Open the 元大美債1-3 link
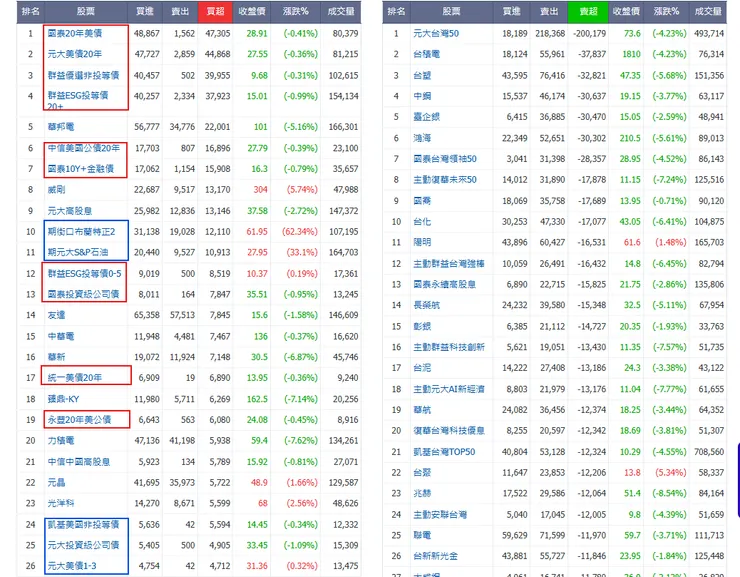 (72, 566)
